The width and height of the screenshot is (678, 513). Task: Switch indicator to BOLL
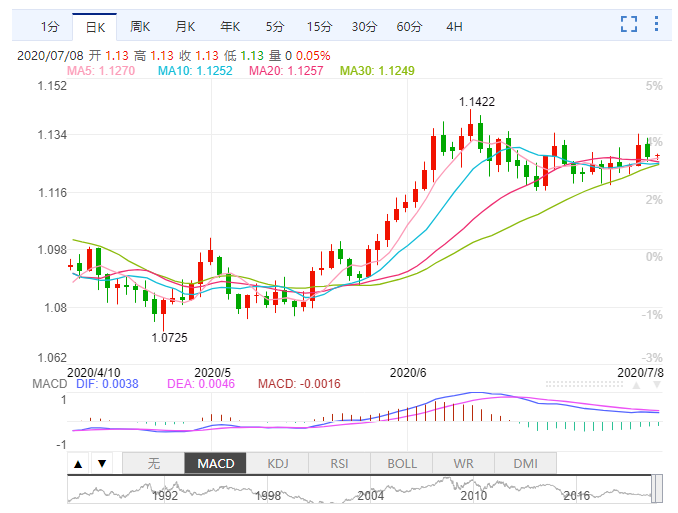[401, 464]
